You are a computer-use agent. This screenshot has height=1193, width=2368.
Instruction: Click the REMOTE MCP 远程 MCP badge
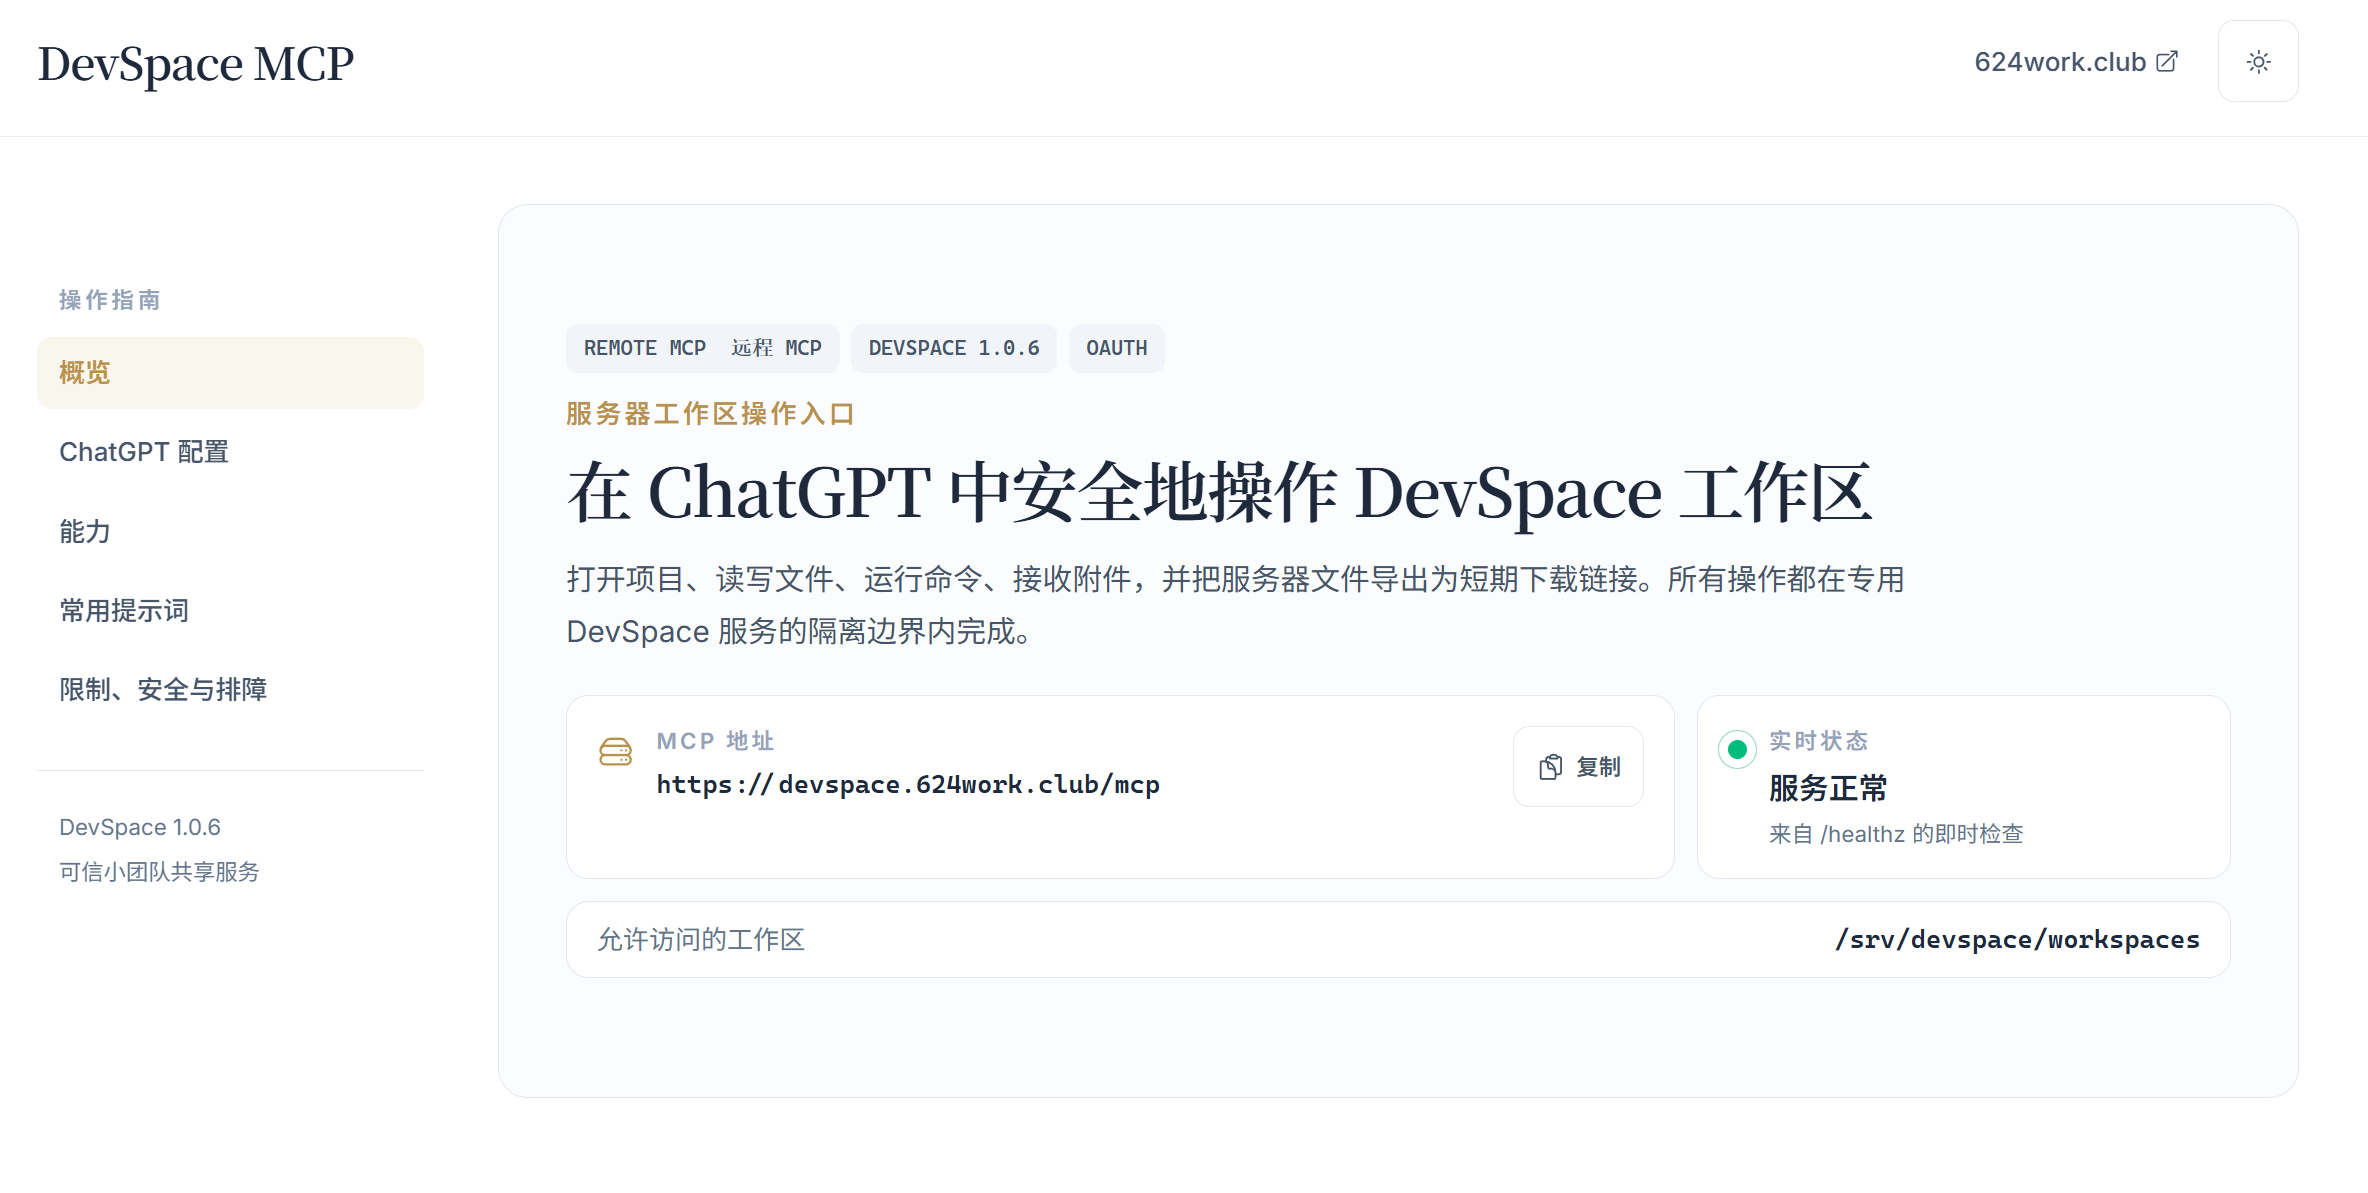702,348
